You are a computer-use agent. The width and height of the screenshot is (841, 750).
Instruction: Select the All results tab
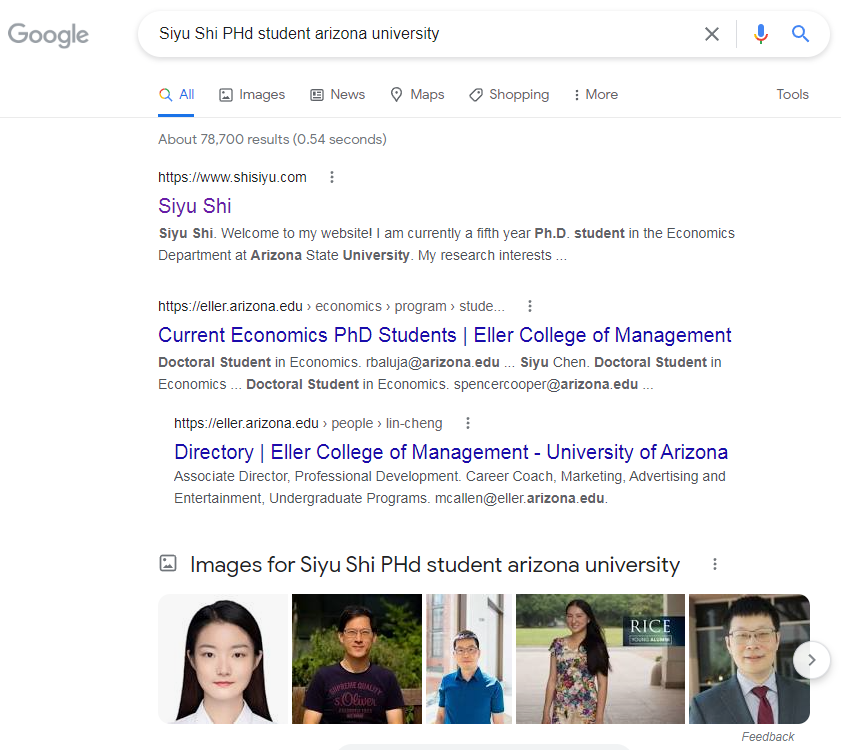(x=176, y=94)
